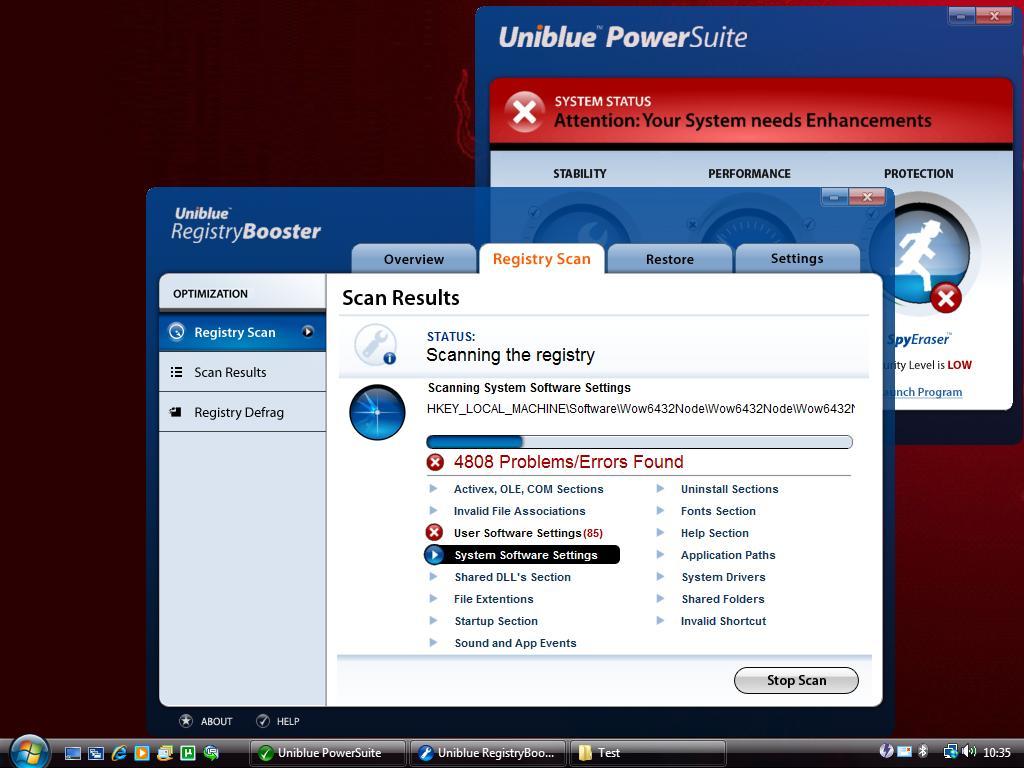1024x768 pixels.
Task: Click the play arrow in Registry Scan sidebar item
Action: [308, 332]
